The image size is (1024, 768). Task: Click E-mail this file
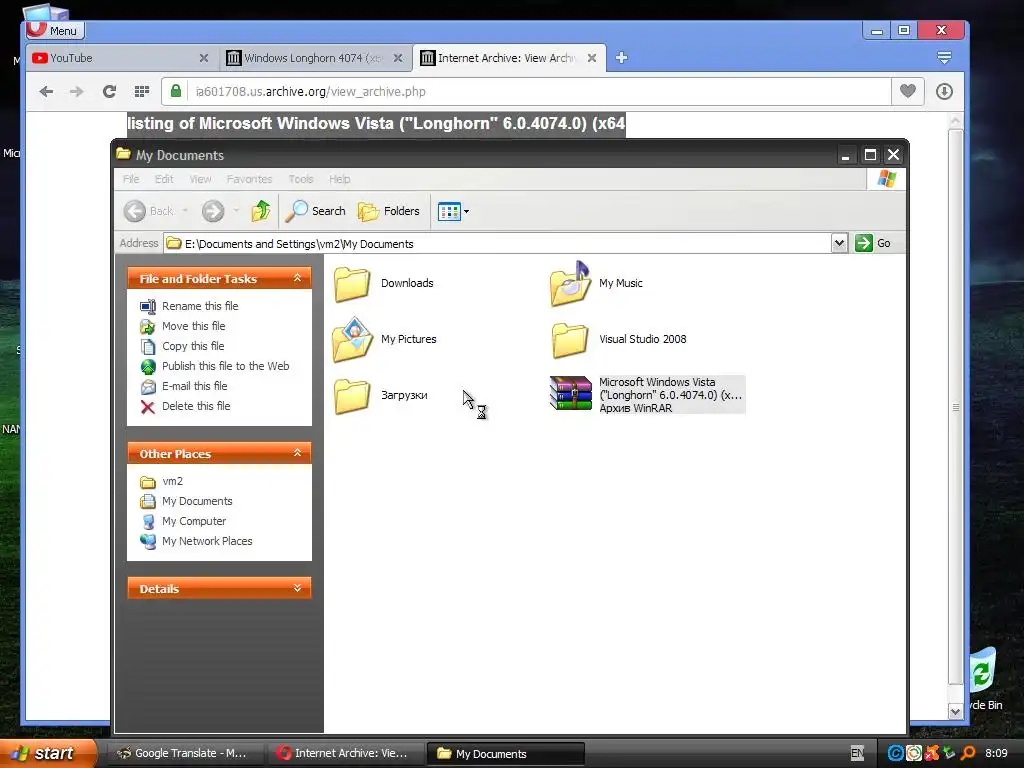tap(195, 386)
